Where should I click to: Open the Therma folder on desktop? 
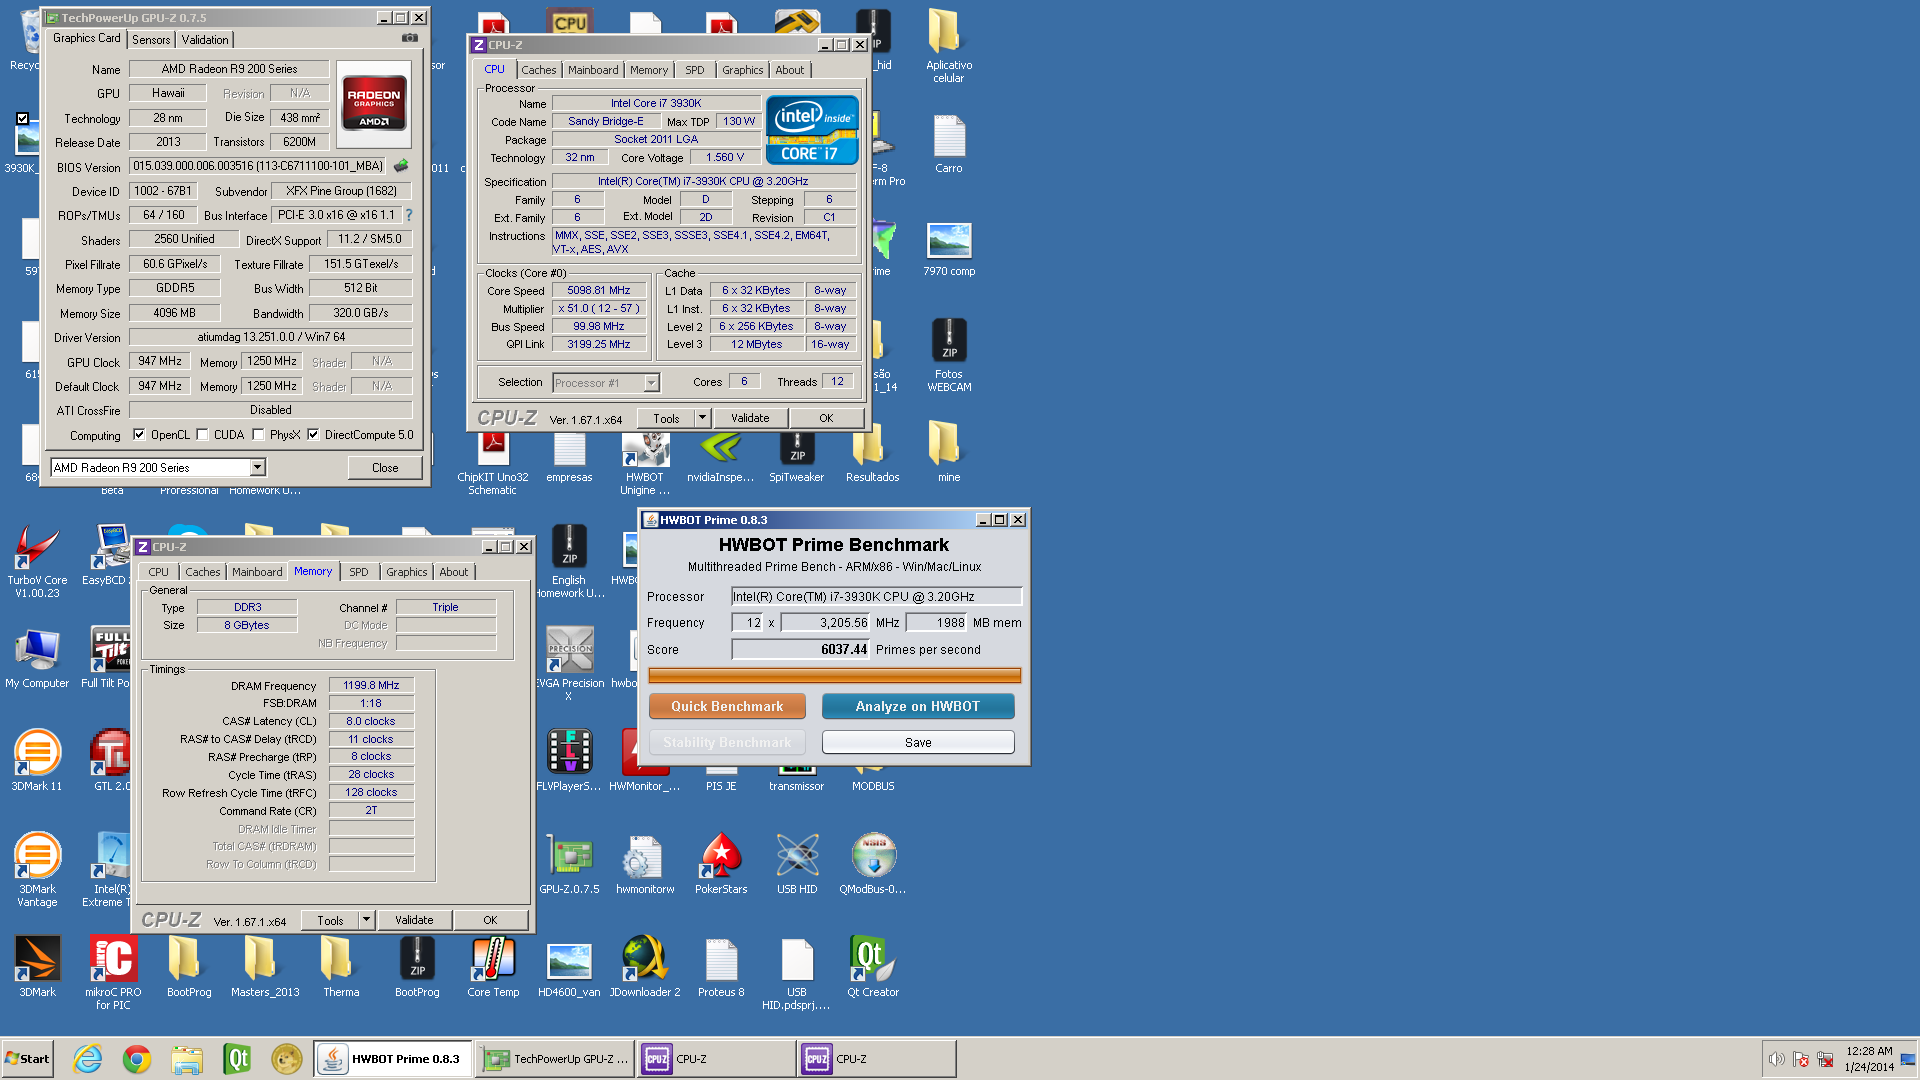click(x=341, y=967)
